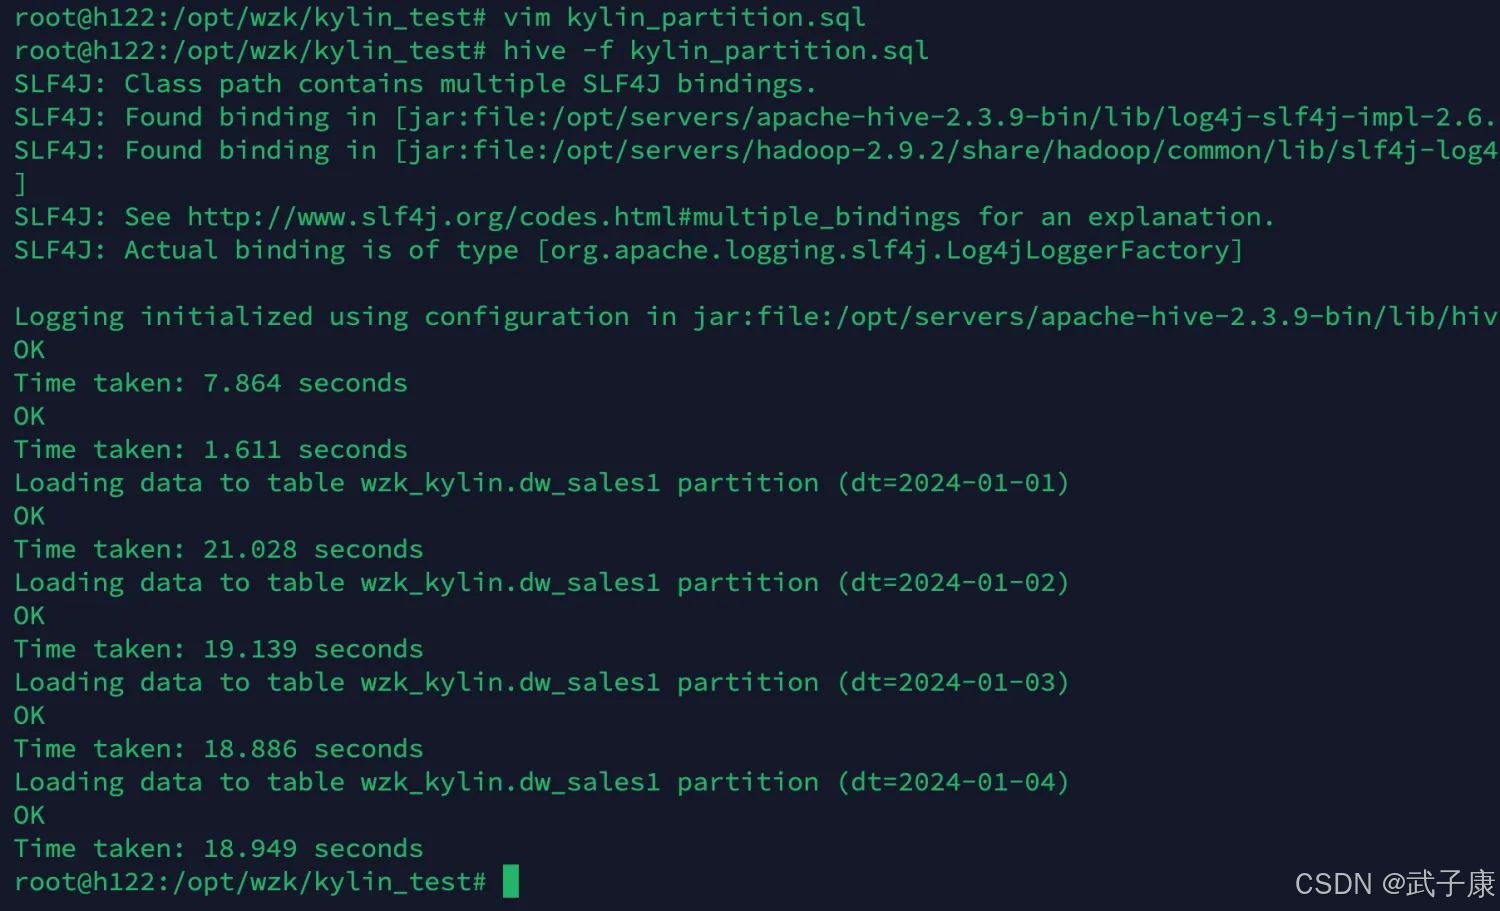The image size is (1500, 911).
Task: Select the "Time taken: 7.864 seconds" line
Action: 210,383
